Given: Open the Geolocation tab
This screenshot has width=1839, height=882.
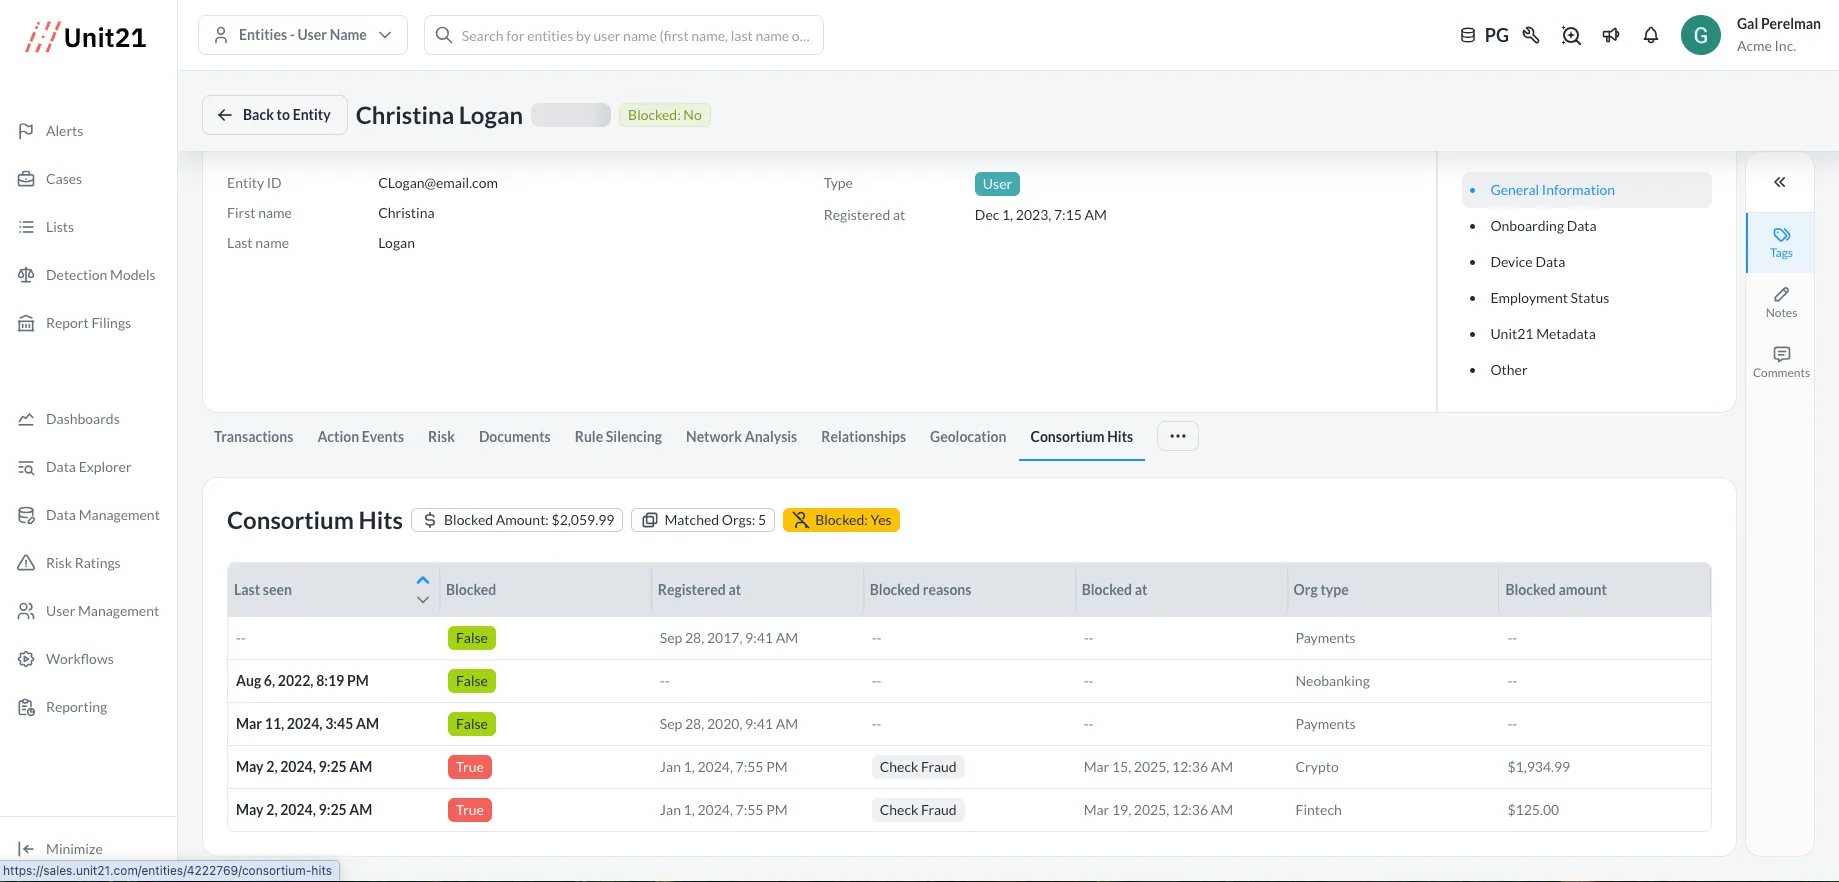Looking at the screenshot, I should [968, 437].
